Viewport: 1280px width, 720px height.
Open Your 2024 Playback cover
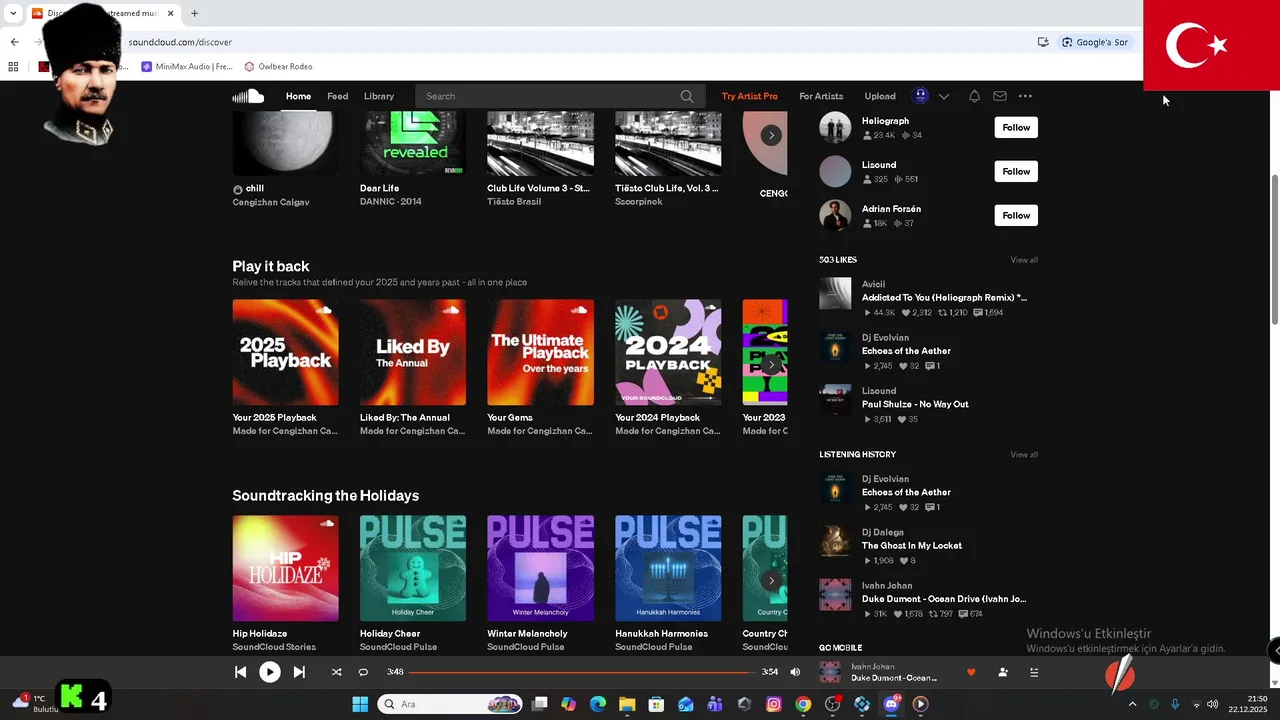668,352
